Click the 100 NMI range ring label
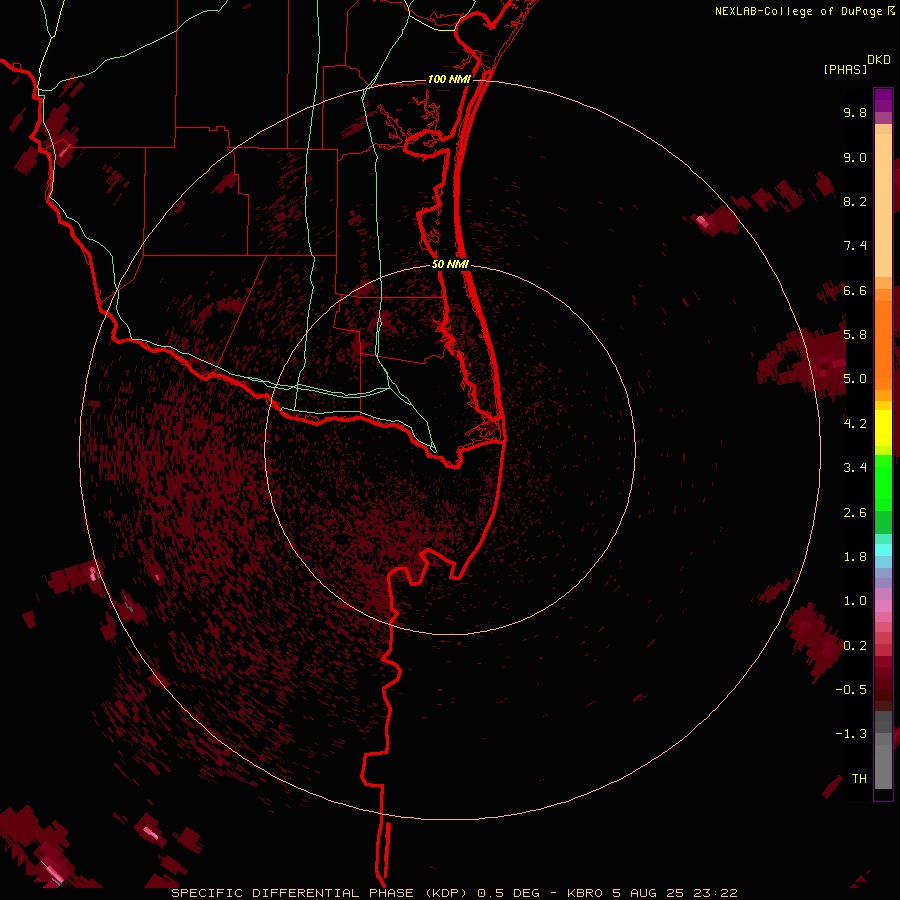The width and height of the screenshot is (900, 900). pos(449,79)
